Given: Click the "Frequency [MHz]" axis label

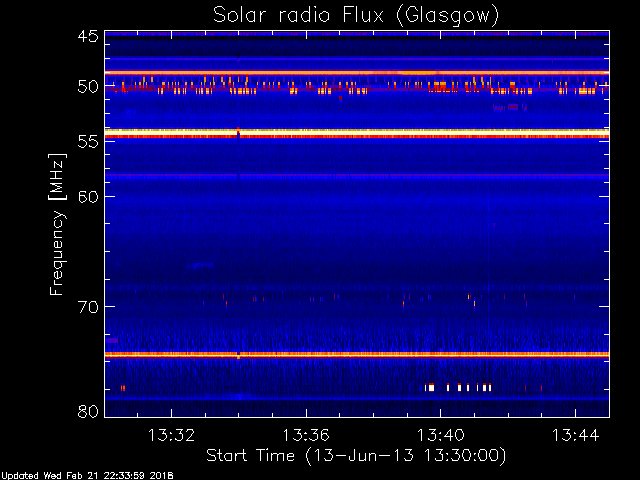Looking at the screenshot, I should tap(57, 224).
